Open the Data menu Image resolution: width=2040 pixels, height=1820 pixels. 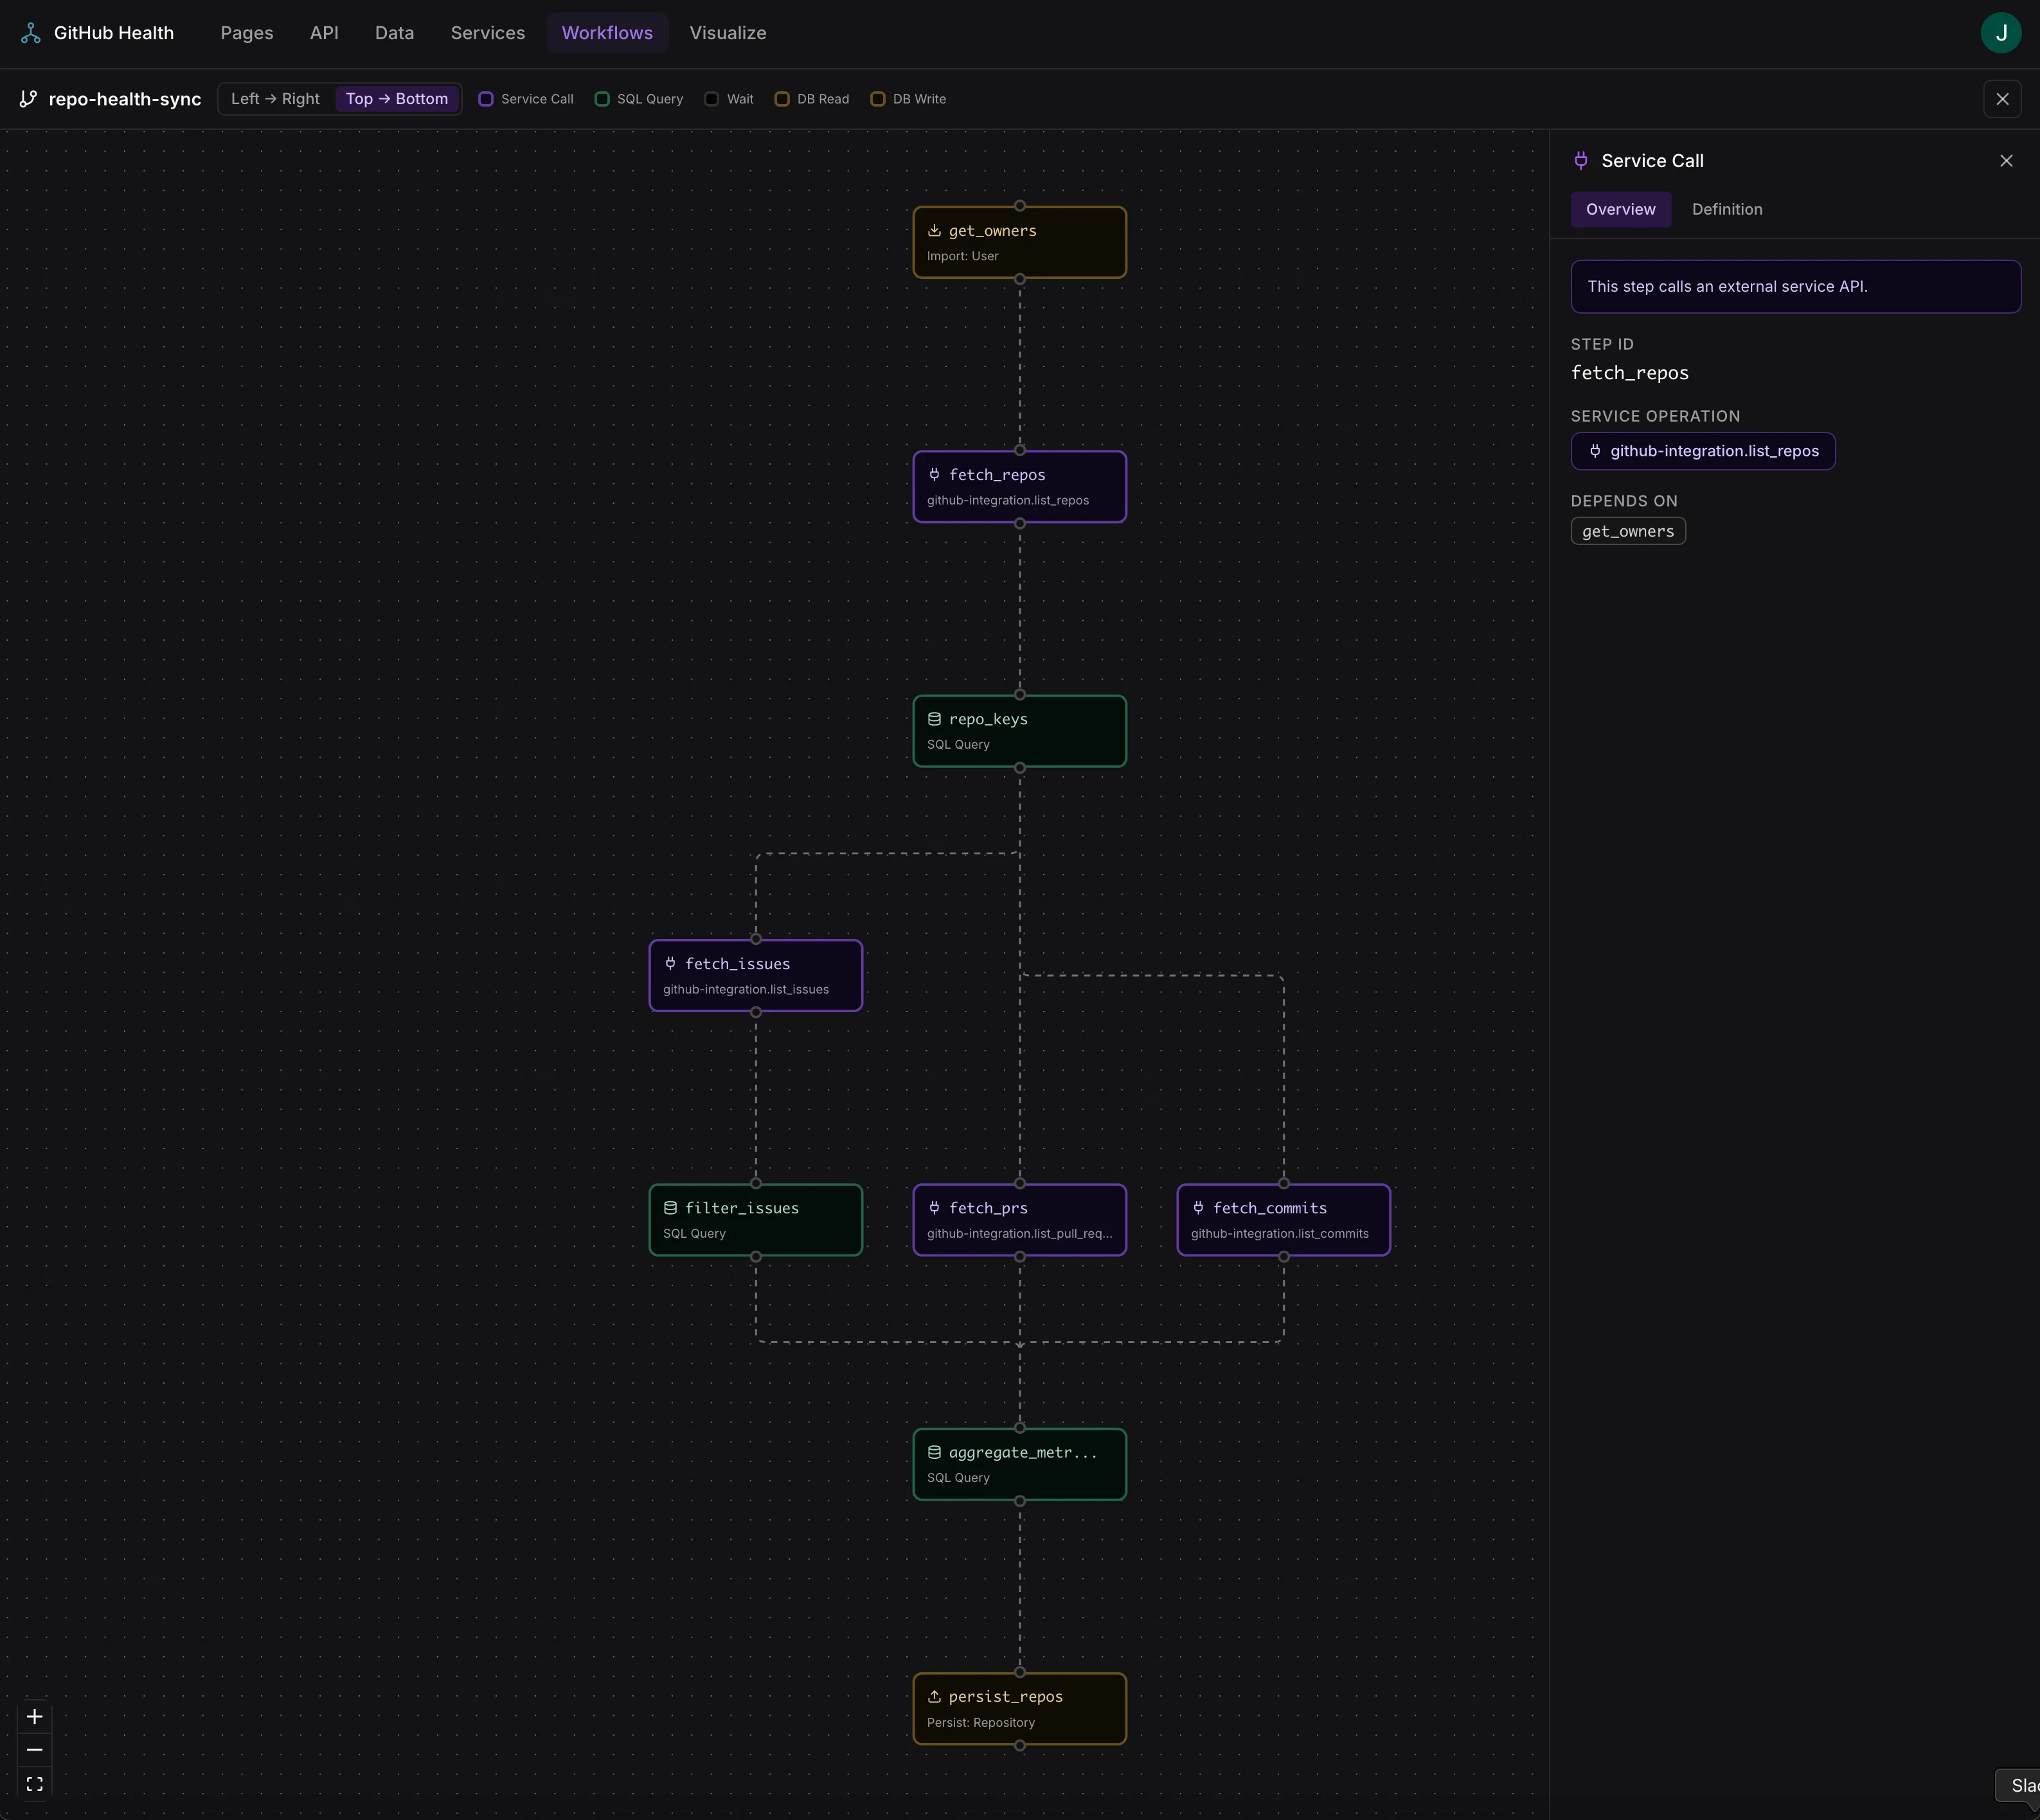tap(394, 33)
